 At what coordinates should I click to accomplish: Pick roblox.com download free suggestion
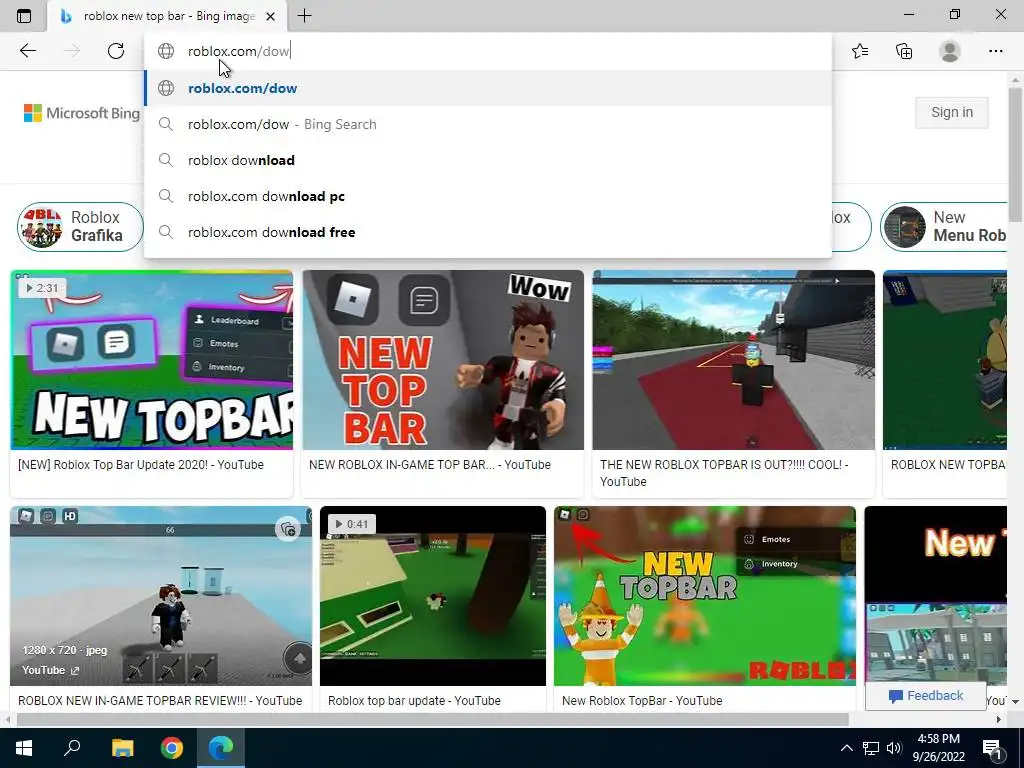[x=488, y=232]
